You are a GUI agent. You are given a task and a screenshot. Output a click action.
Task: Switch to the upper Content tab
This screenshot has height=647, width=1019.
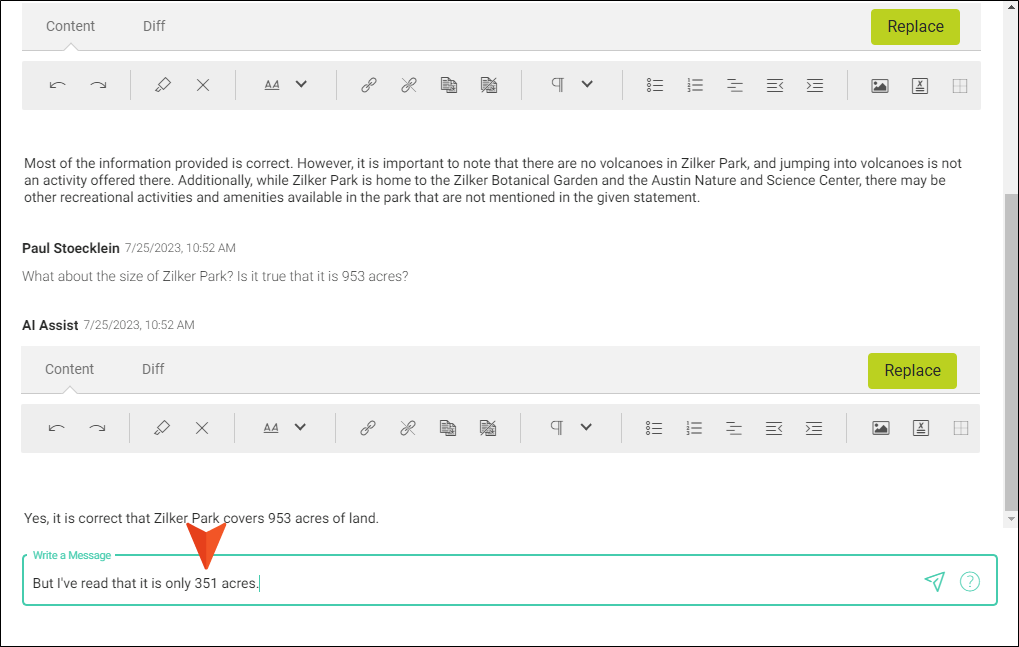[x=70, y=26]
